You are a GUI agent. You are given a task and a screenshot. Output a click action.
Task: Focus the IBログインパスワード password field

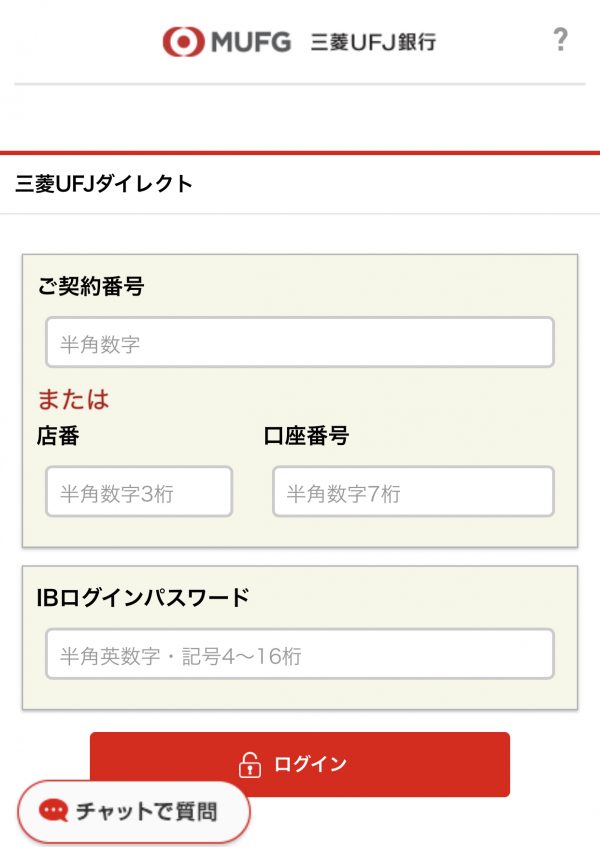(300, 654)
